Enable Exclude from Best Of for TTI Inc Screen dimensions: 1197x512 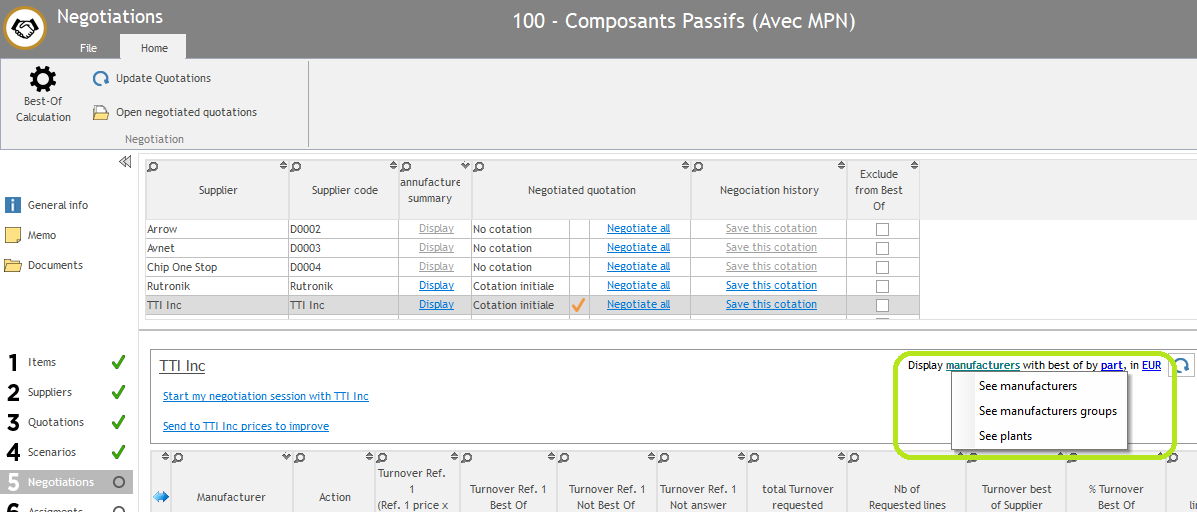coord(882,305)
